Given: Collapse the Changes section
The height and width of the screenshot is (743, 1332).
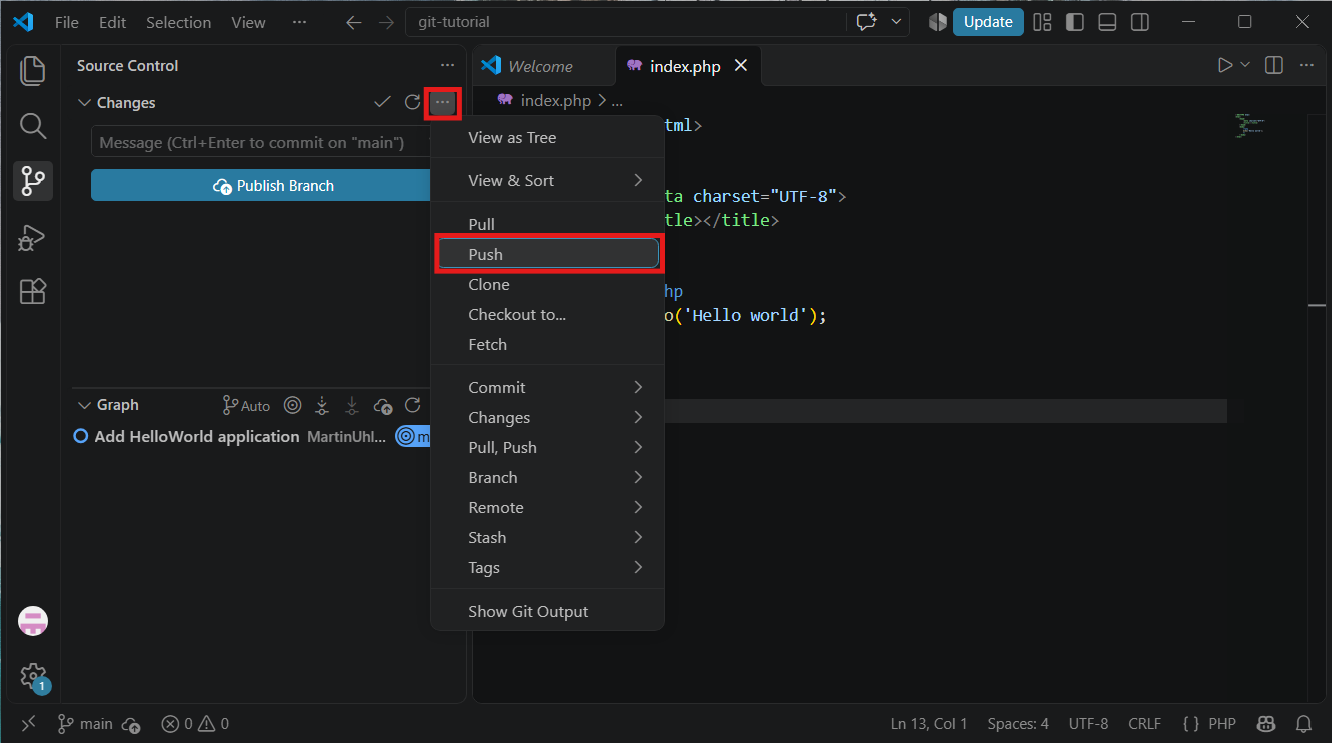Looking at the screenshot, I should click(x=84, y=103).
